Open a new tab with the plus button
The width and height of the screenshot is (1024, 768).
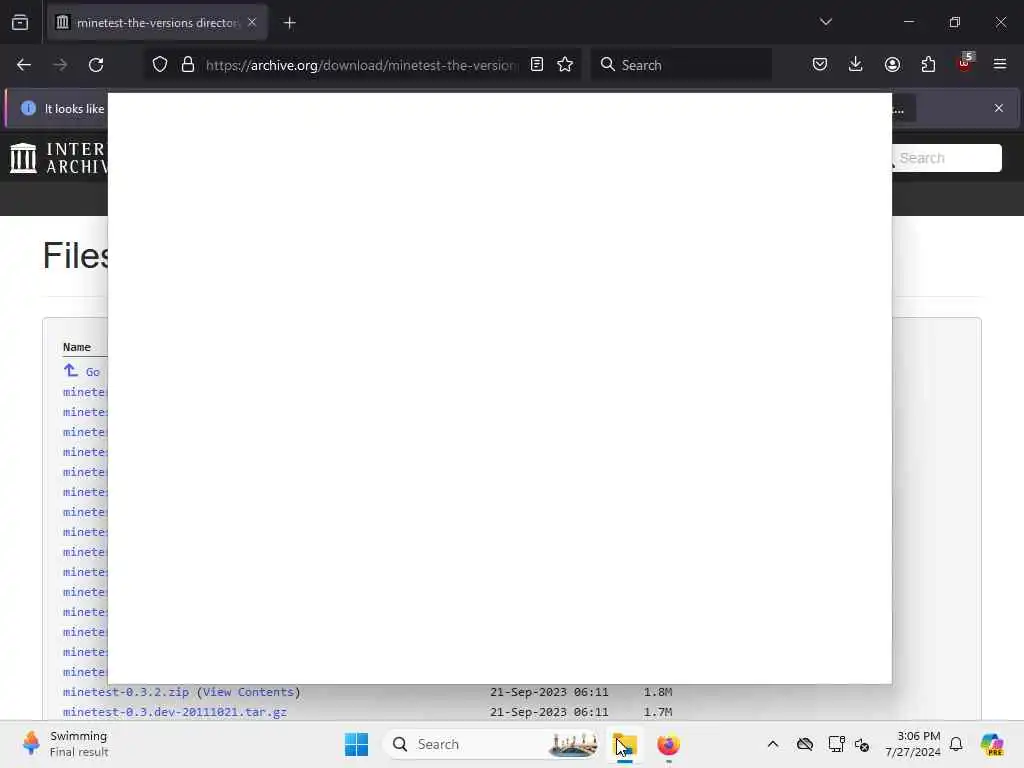tap(290, 23)
